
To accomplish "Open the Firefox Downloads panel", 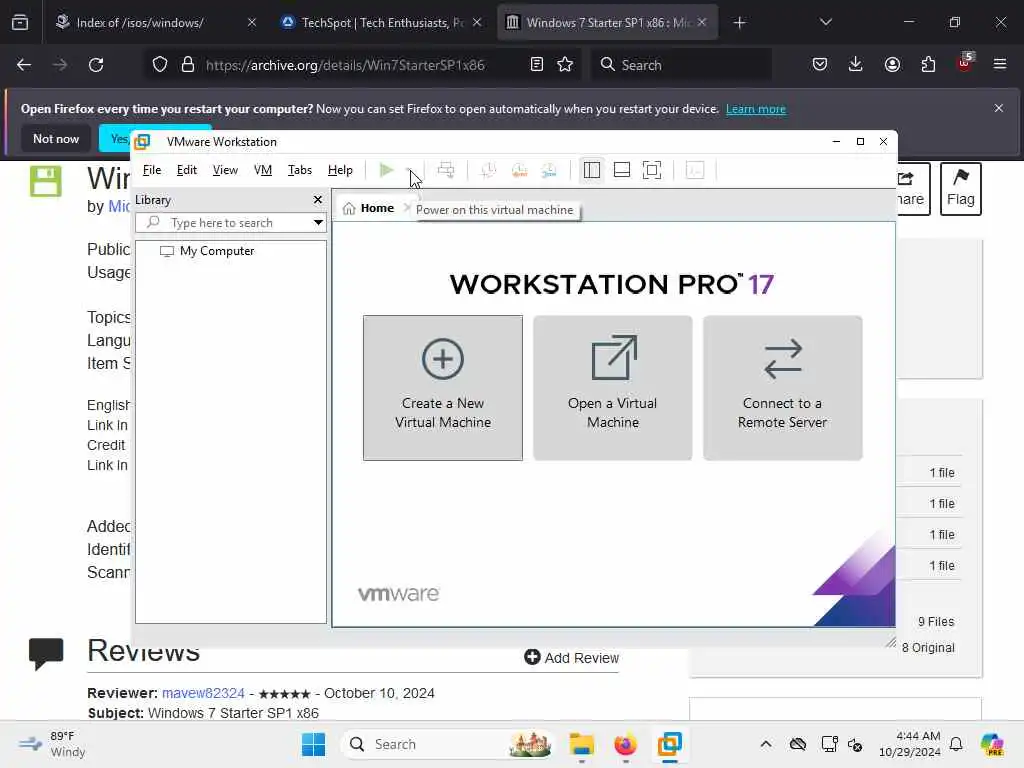I will 856,65.
